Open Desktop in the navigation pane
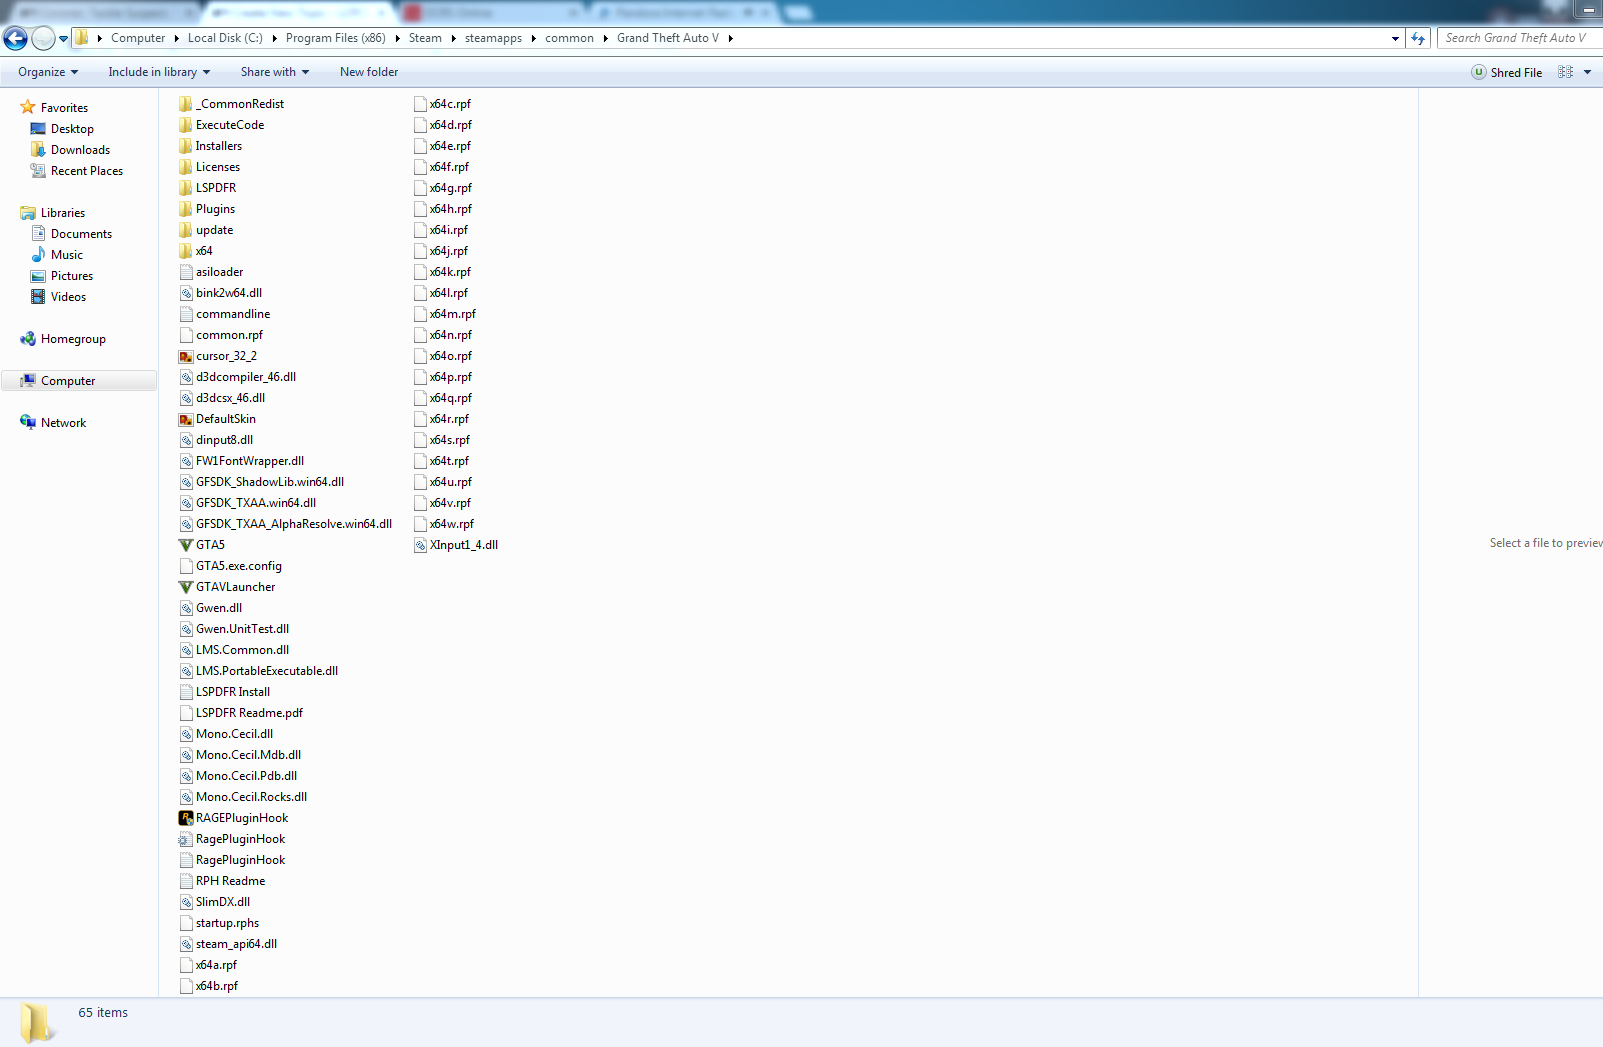This screenshot has height=1047, width=1603. point(72,129)
